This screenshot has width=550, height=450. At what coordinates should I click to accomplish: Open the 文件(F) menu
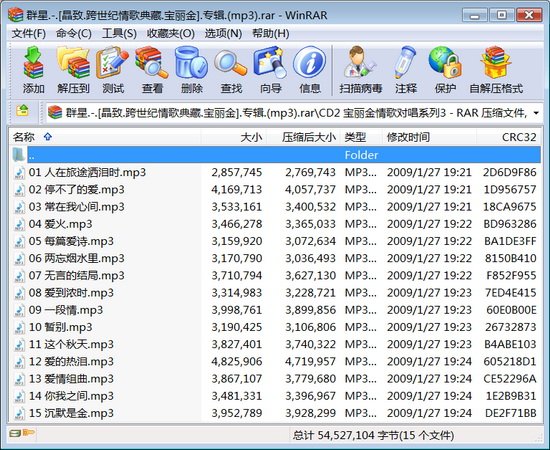(29, 34)
